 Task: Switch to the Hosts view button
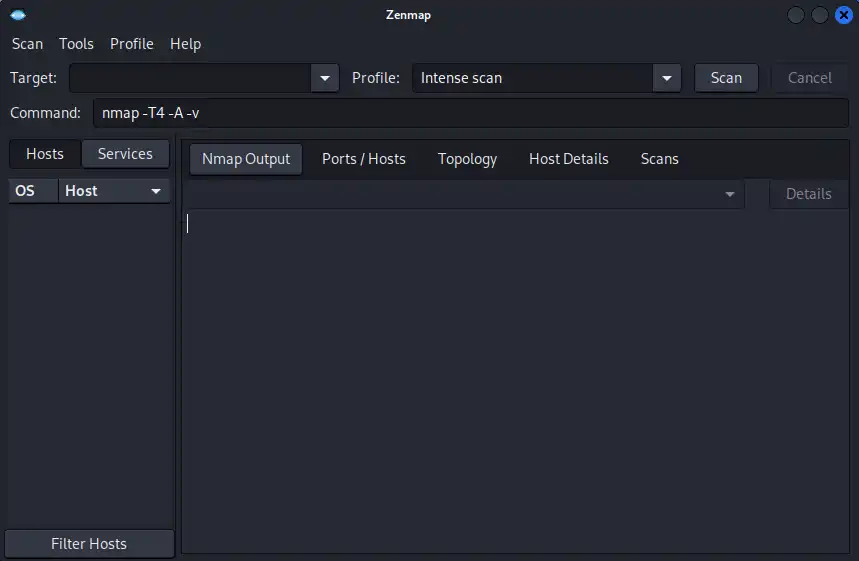pyautogui.click(x=45, y=154)
